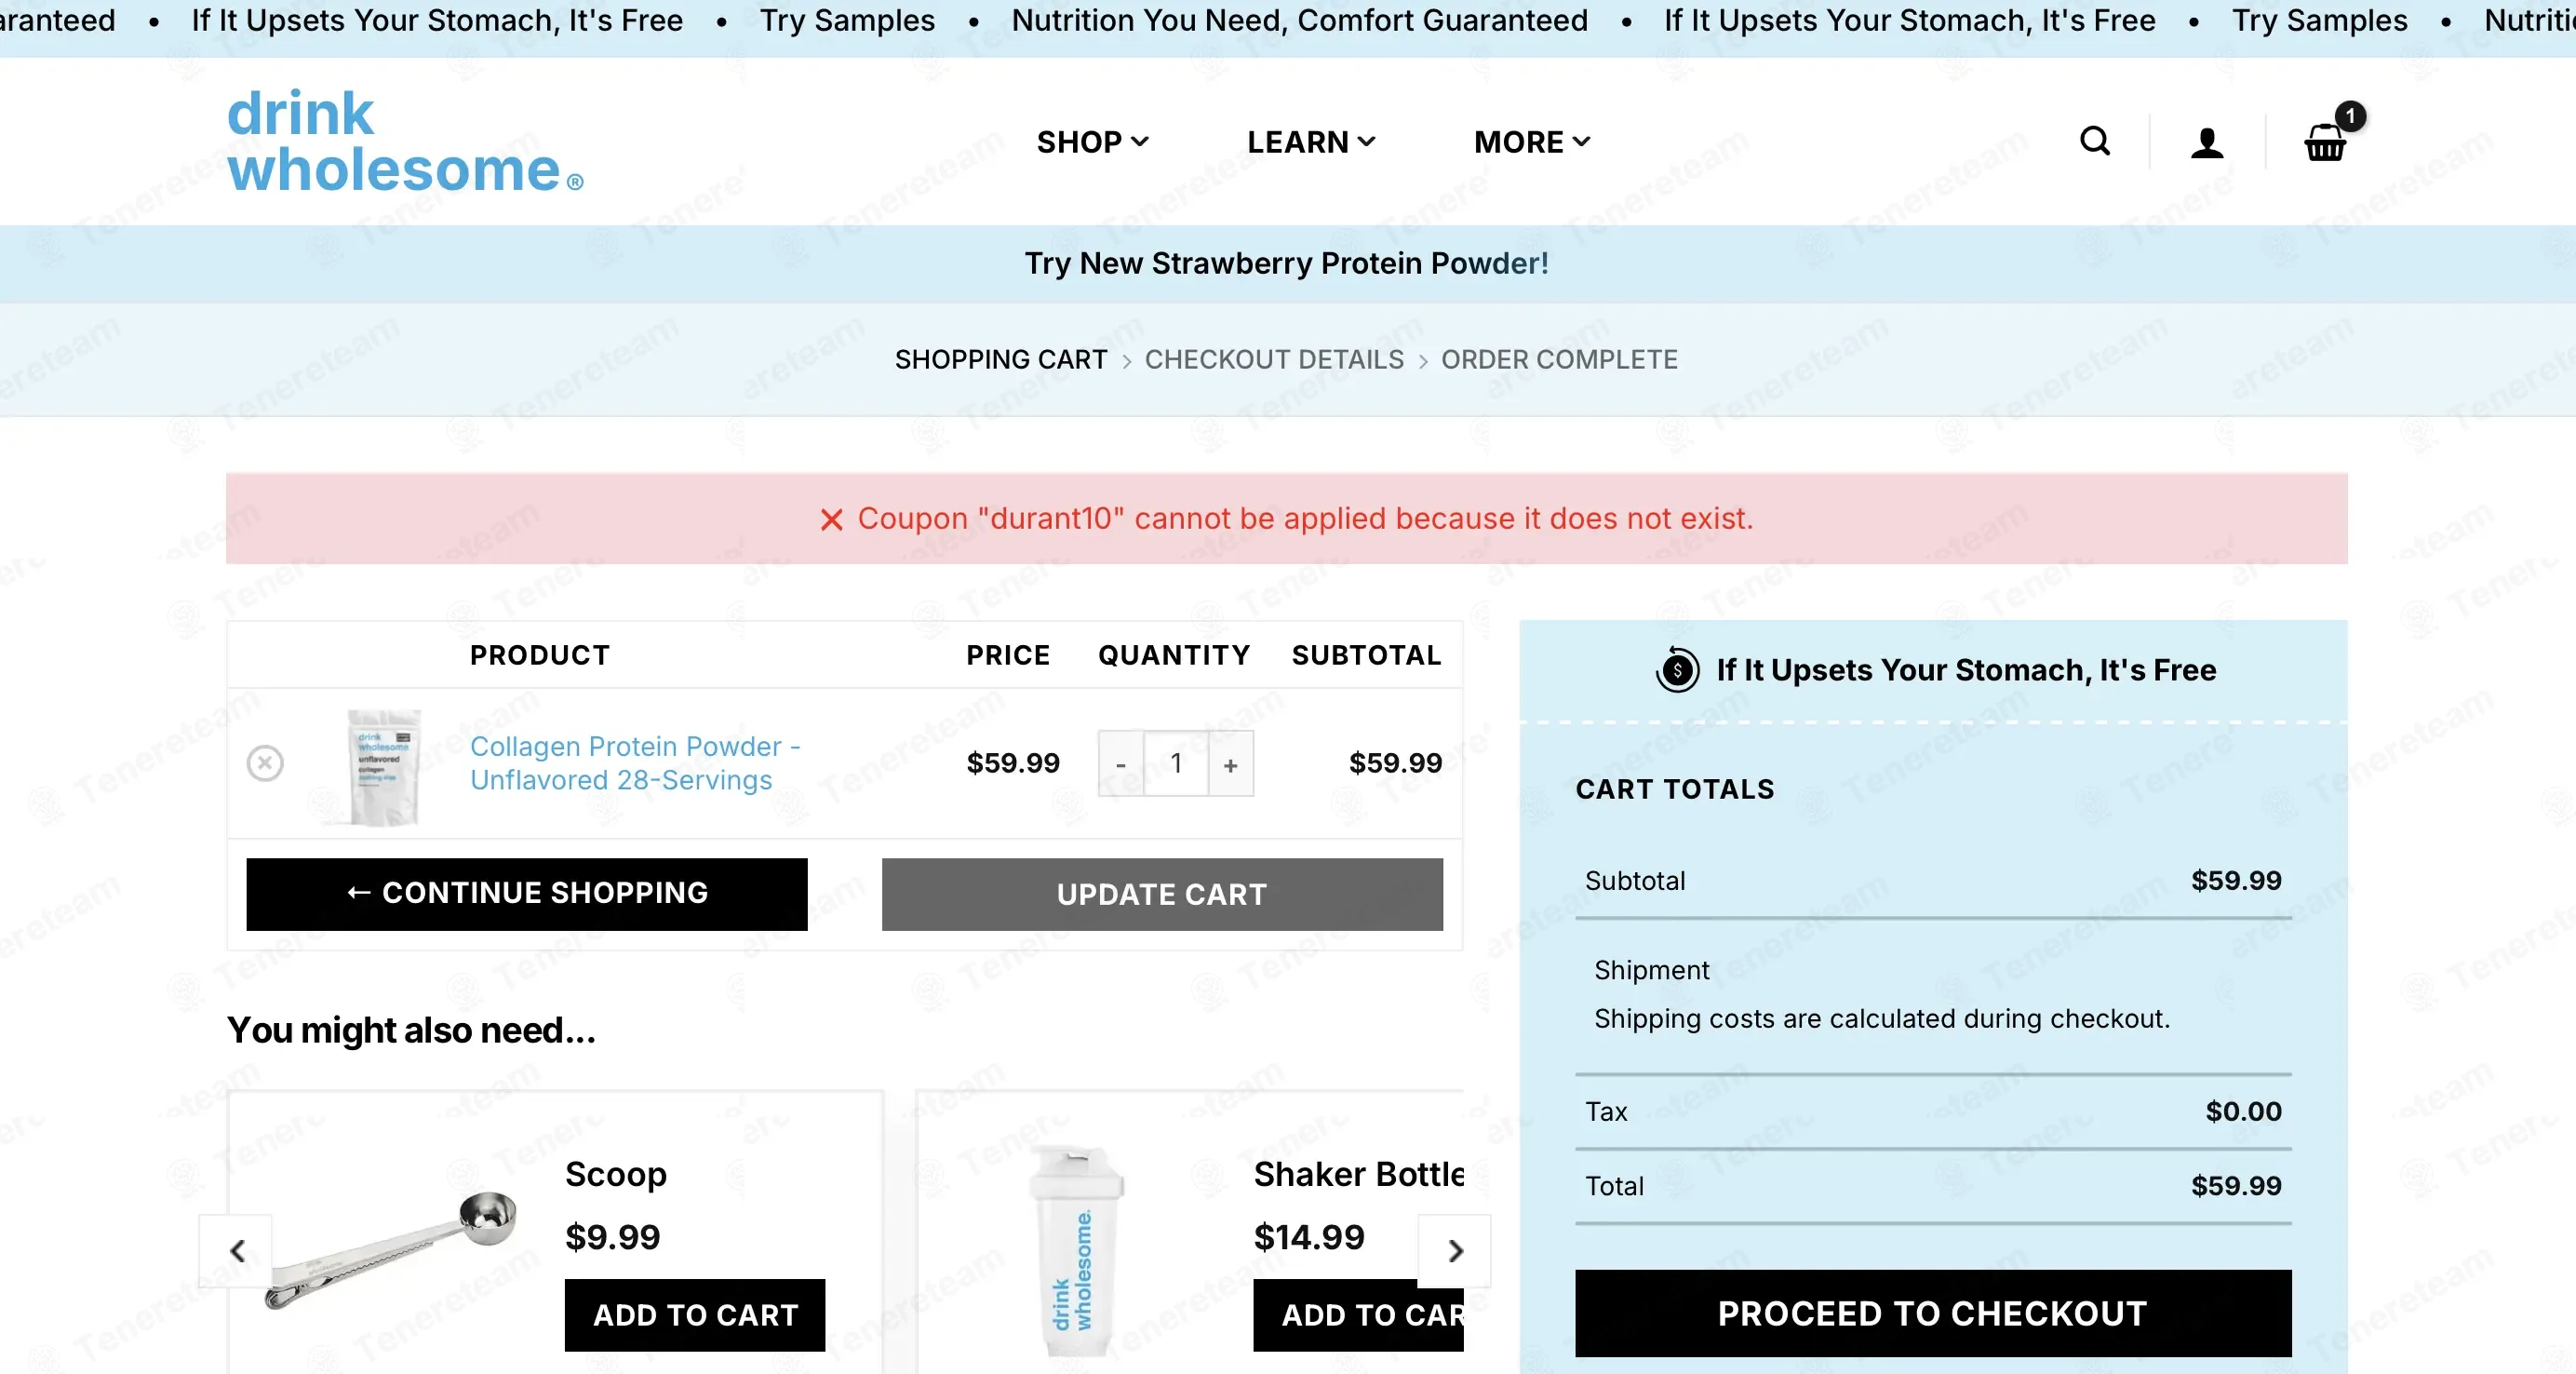2576x1374 pixels.
Task: Click the quantity input field
Action: pos(1176,764)
